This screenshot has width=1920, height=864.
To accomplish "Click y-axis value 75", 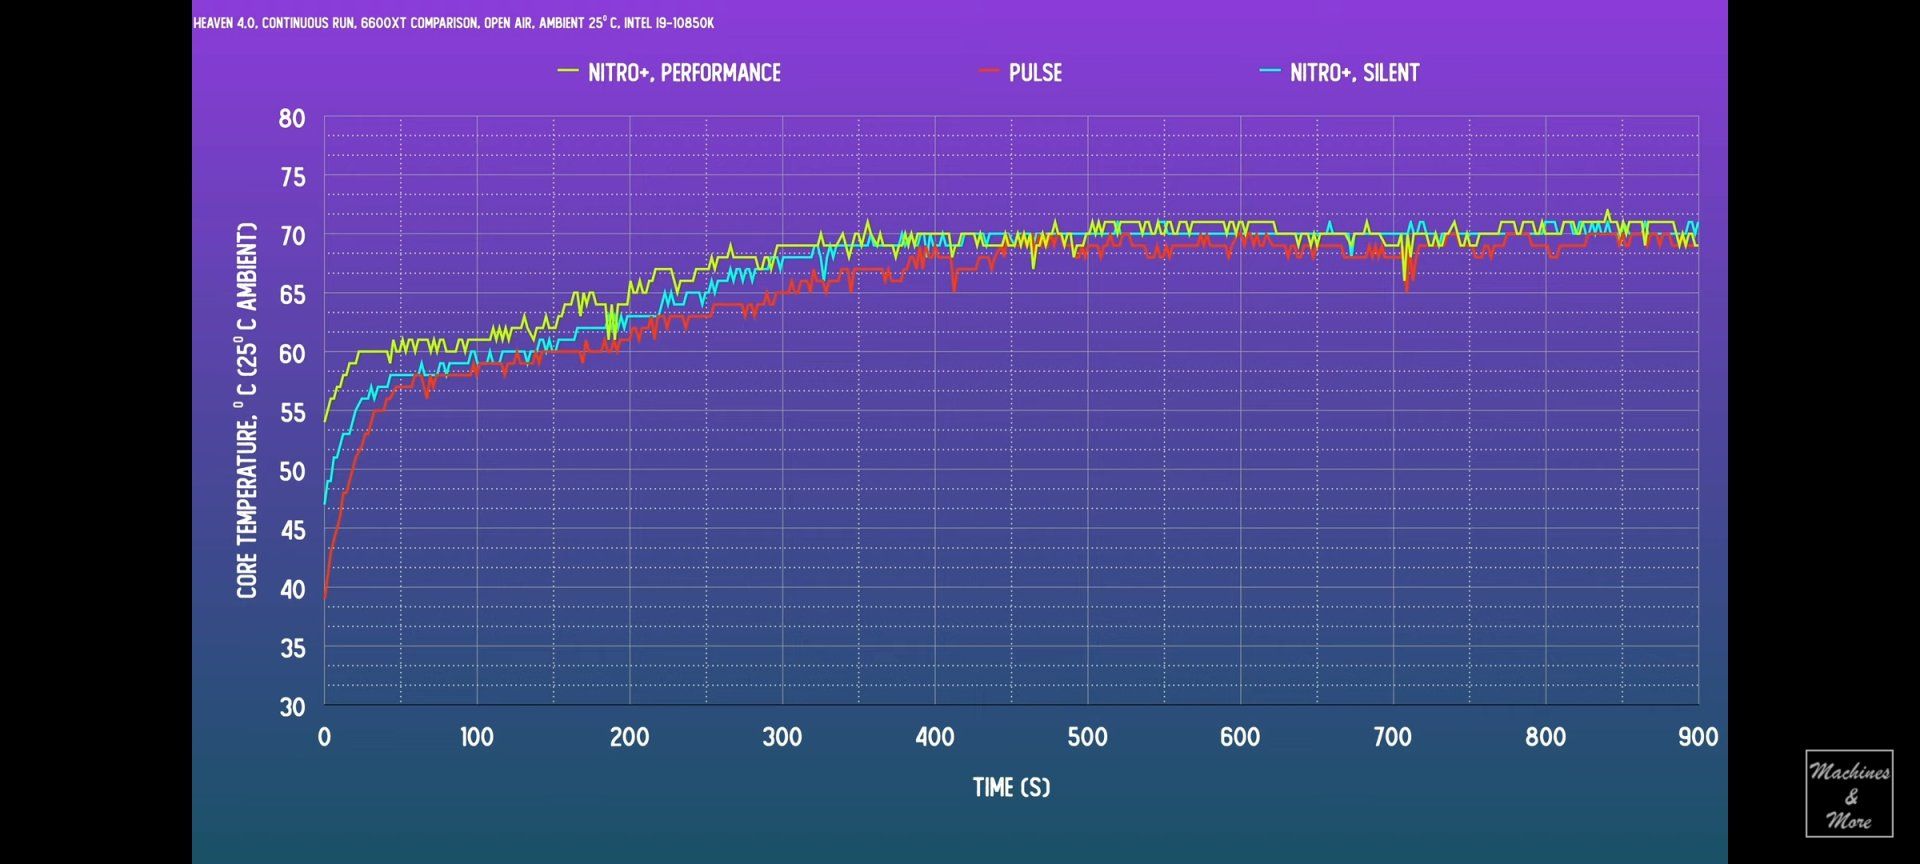I will click(292, 177).
